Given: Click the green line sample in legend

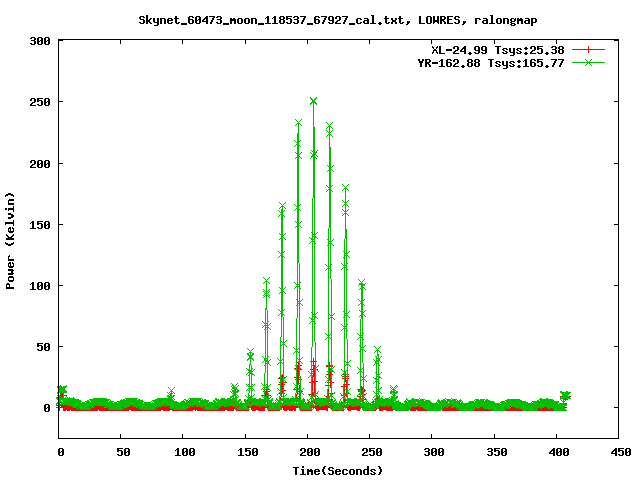Looking at the screenshot, I should pyautogui.click(x=588, y=63).
